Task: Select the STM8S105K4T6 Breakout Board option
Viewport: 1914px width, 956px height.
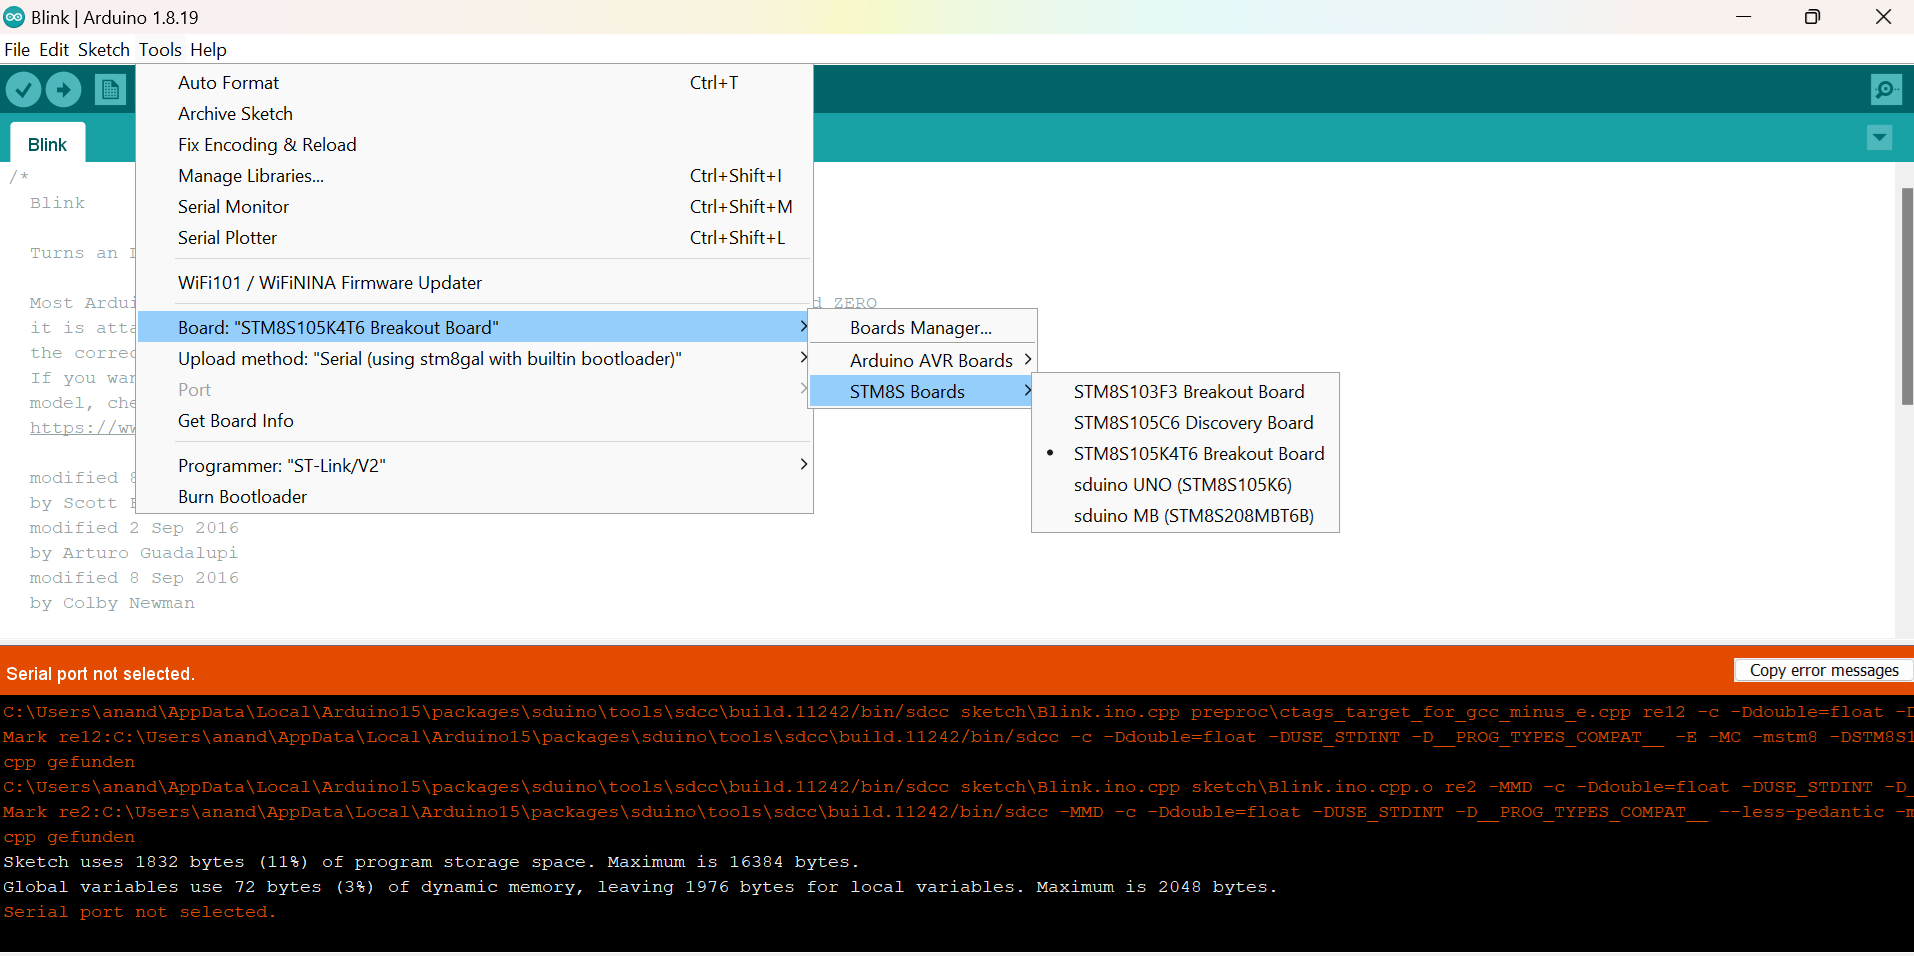Action: 1186,454
